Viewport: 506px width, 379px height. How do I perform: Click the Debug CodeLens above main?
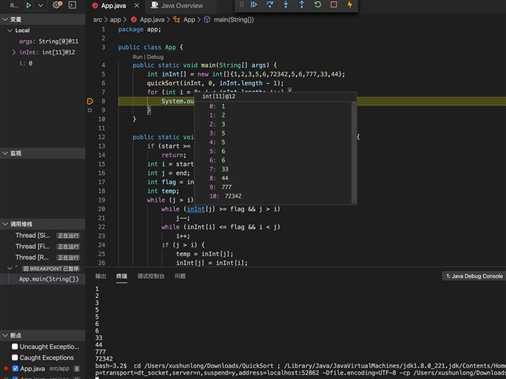click(155, 57)
